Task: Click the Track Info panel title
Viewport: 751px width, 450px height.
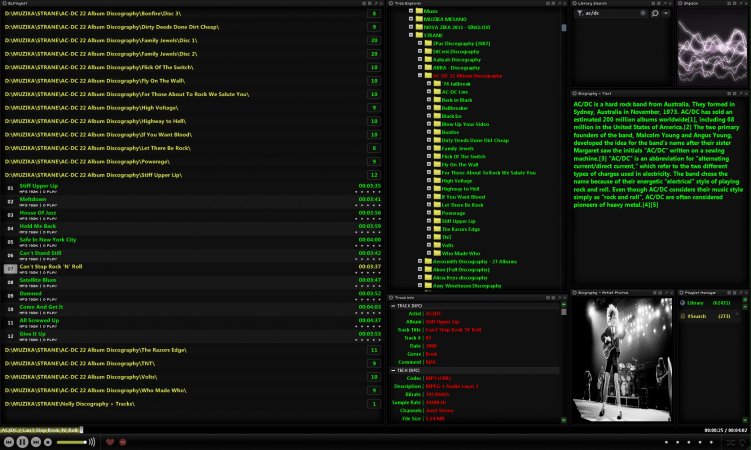Action: tap(404, 297)
